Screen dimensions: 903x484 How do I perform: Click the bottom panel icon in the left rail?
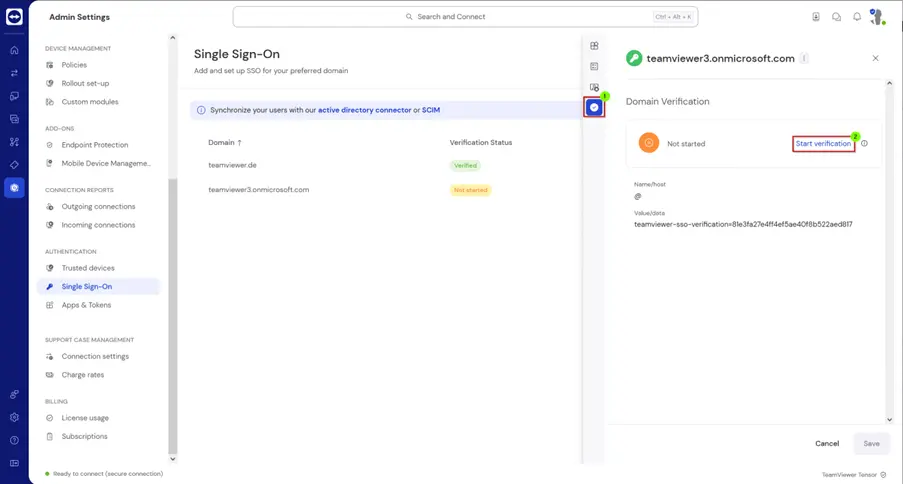(14, 463)
